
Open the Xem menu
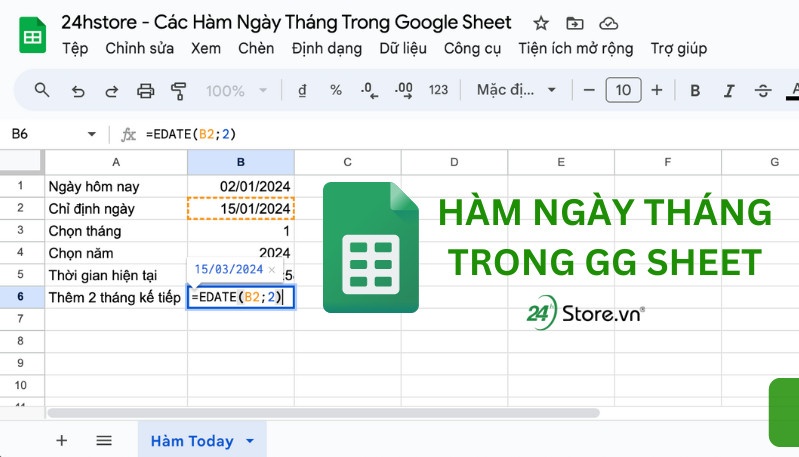click(x=206, y=48)
